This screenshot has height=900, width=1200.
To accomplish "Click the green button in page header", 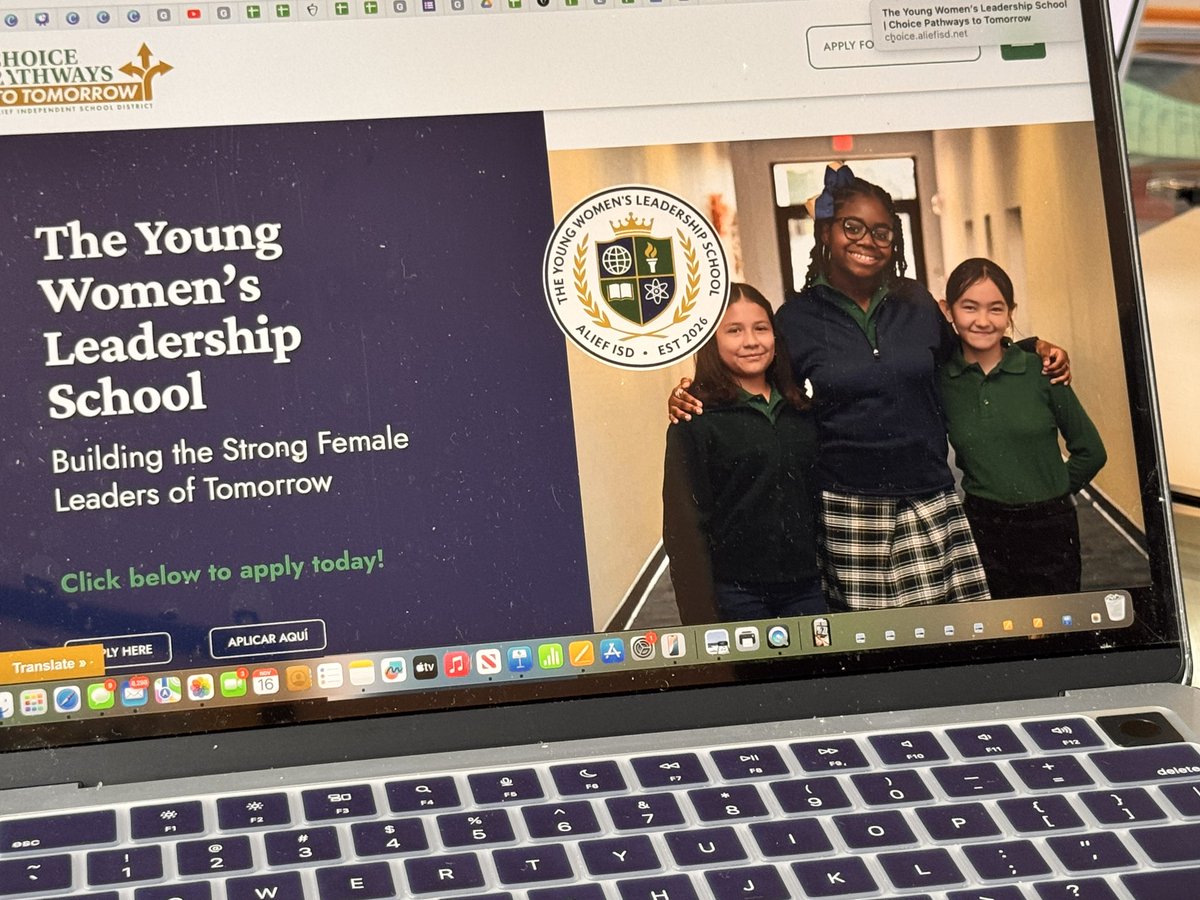I will pyautogui.click(x=1023, y=50).
